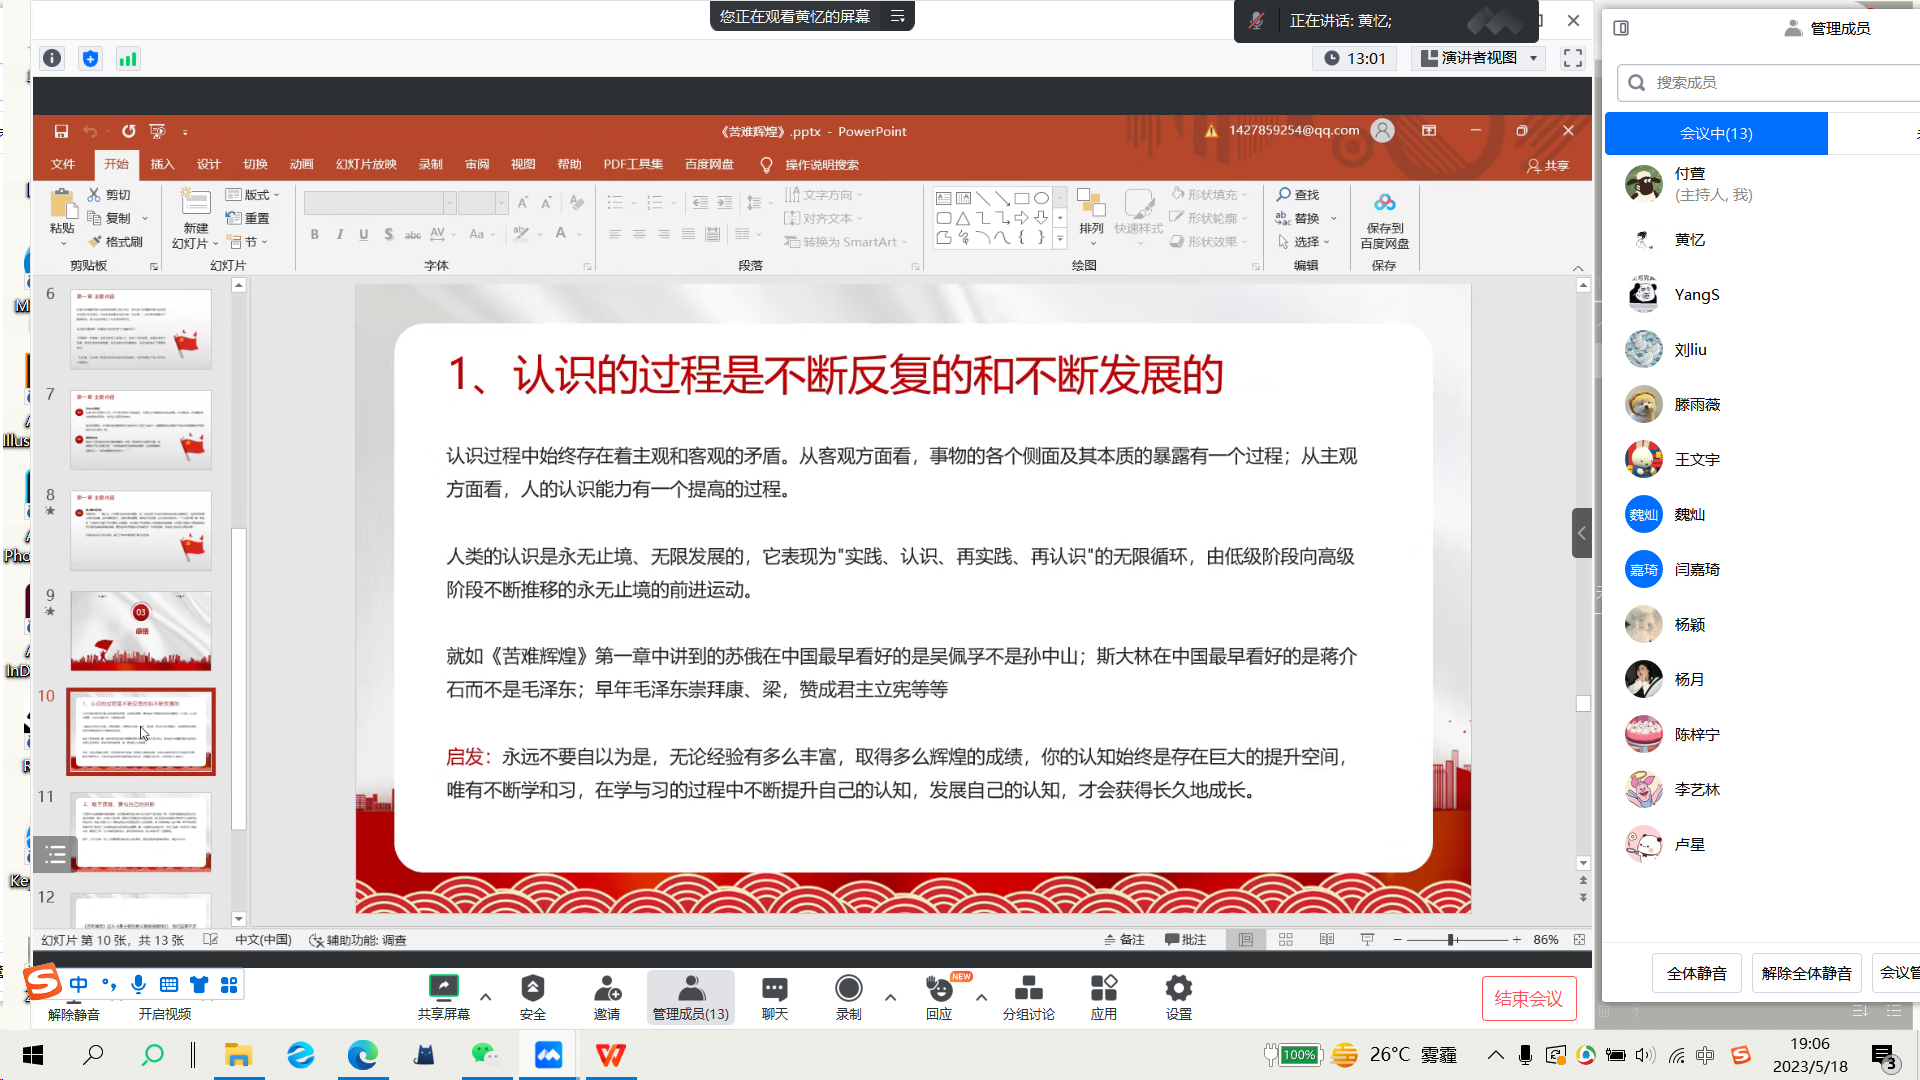Open breakout rooms (分组讨论) icon
1920x1080 pixels.
coord(1028,989)
